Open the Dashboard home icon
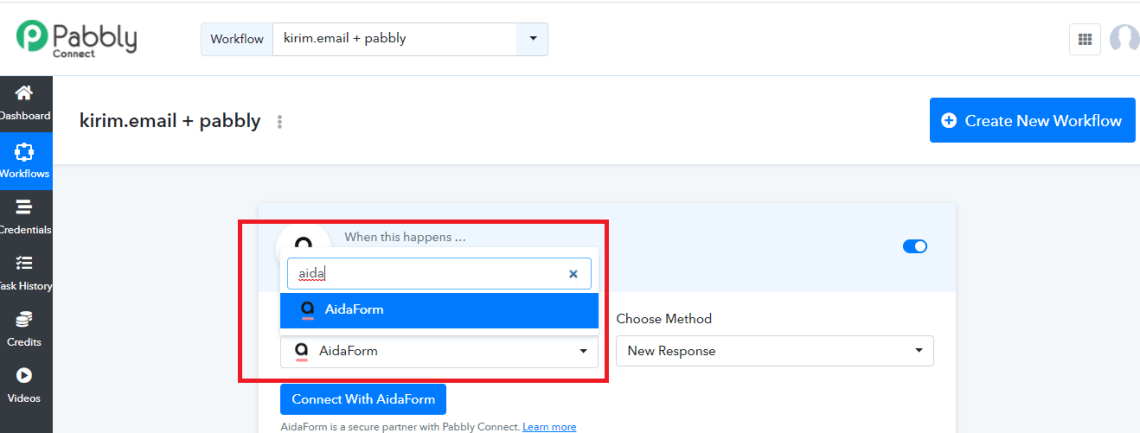 24,93
